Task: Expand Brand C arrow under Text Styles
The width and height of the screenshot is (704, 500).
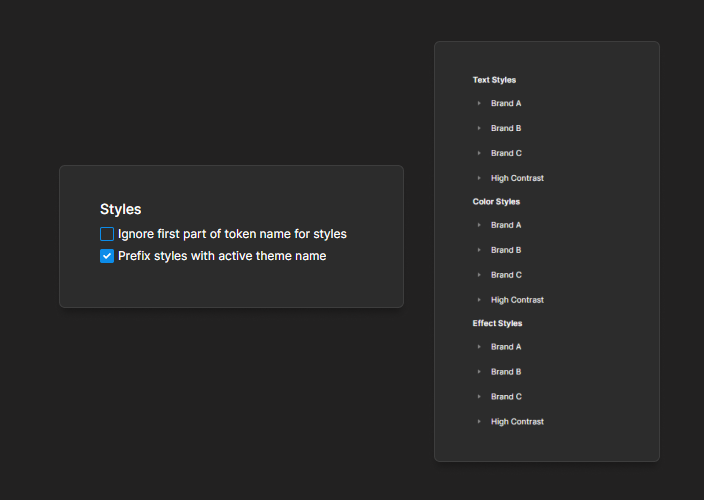Action: (x=479, y=153)
